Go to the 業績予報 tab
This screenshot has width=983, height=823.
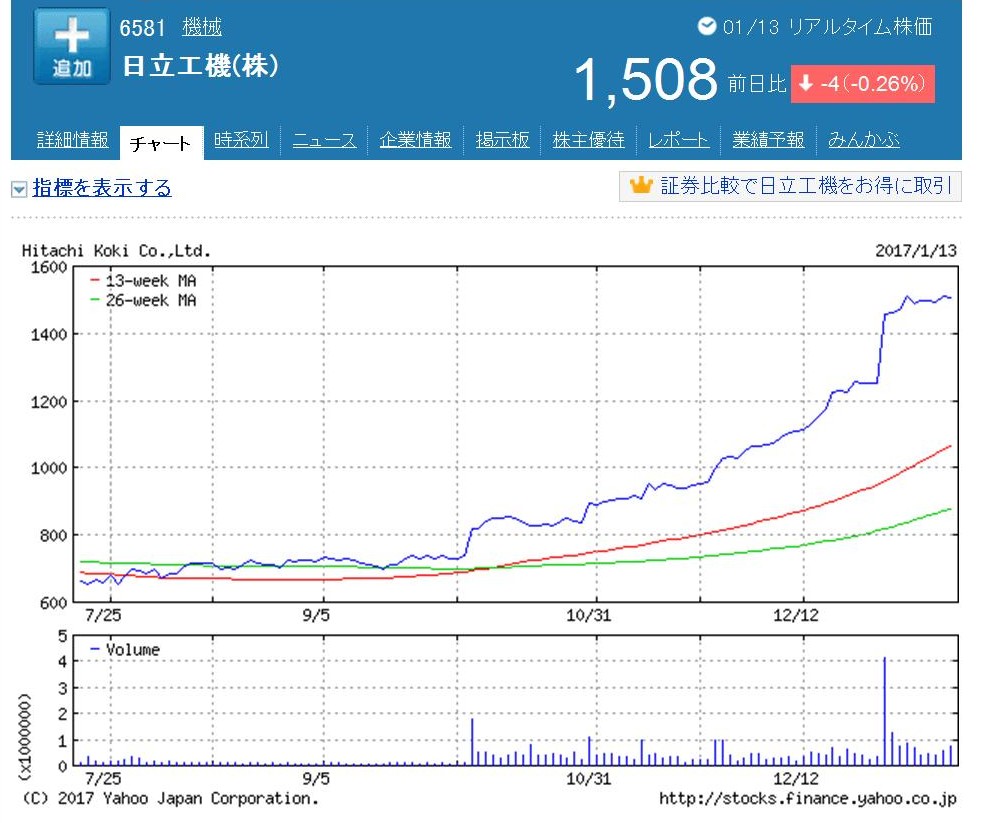pos(769,140)
